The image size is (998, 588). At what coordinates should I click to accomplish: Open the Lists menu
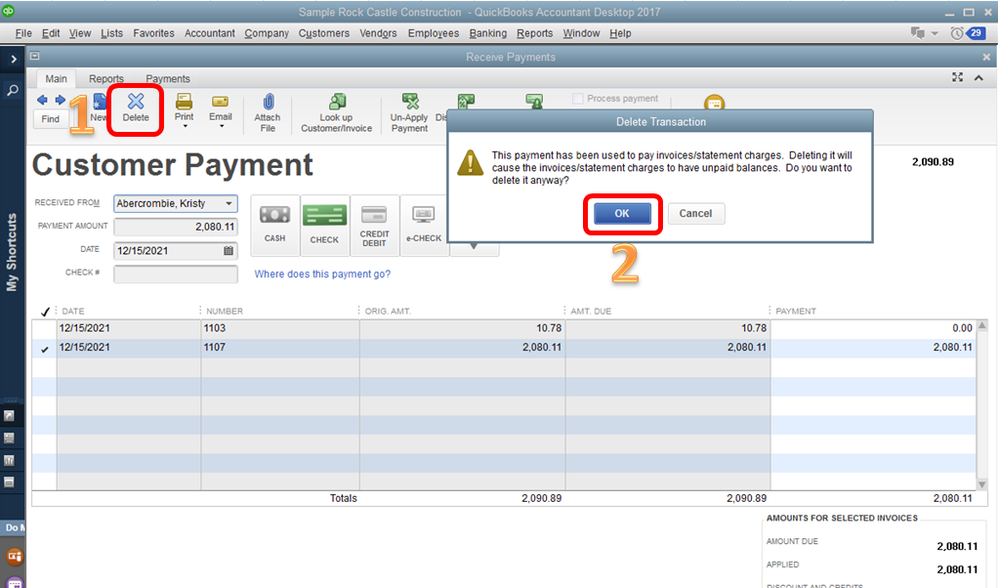pyautogui.click(x=111, y=33)
